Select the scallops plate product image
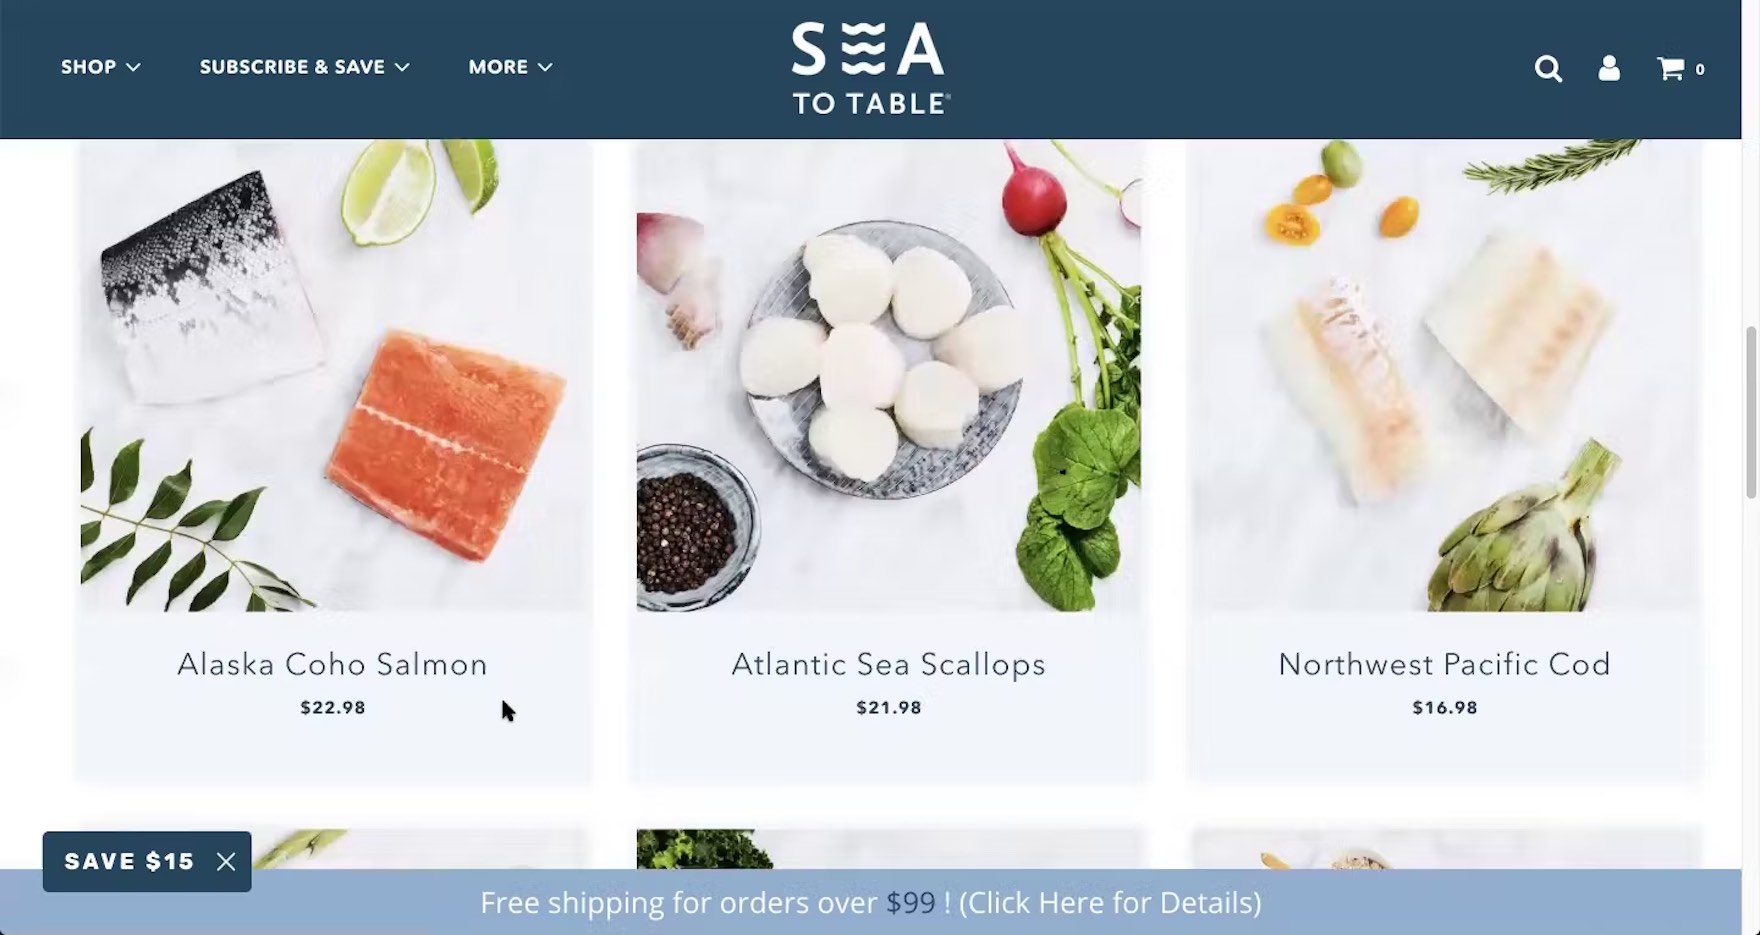 (889, 375)
